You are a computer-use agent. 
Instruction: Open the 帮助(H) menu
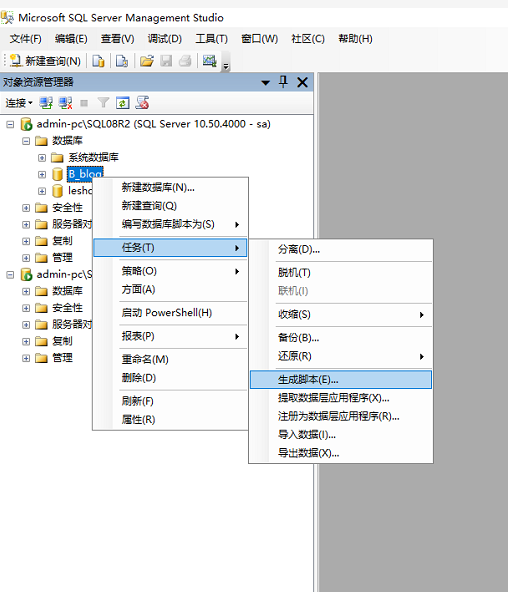pos(355,39)
